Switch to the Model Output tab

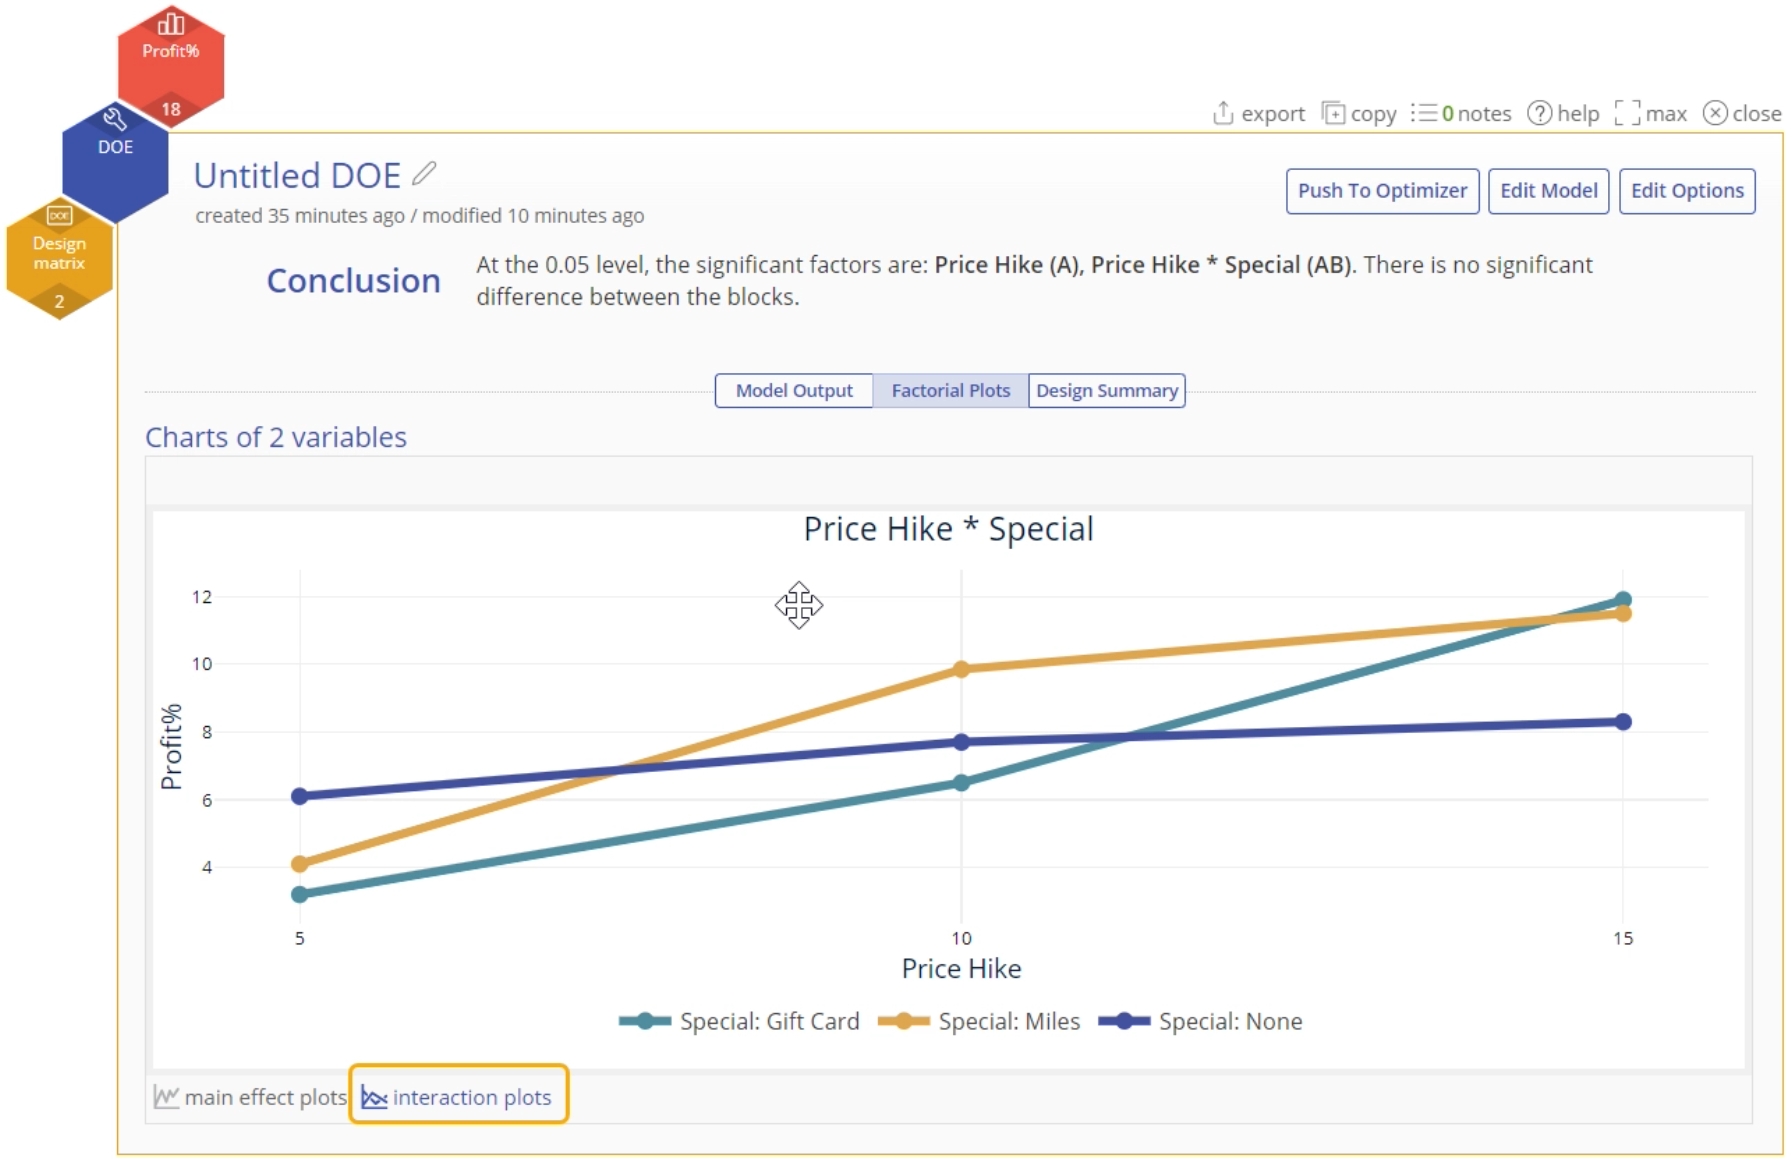794,391
